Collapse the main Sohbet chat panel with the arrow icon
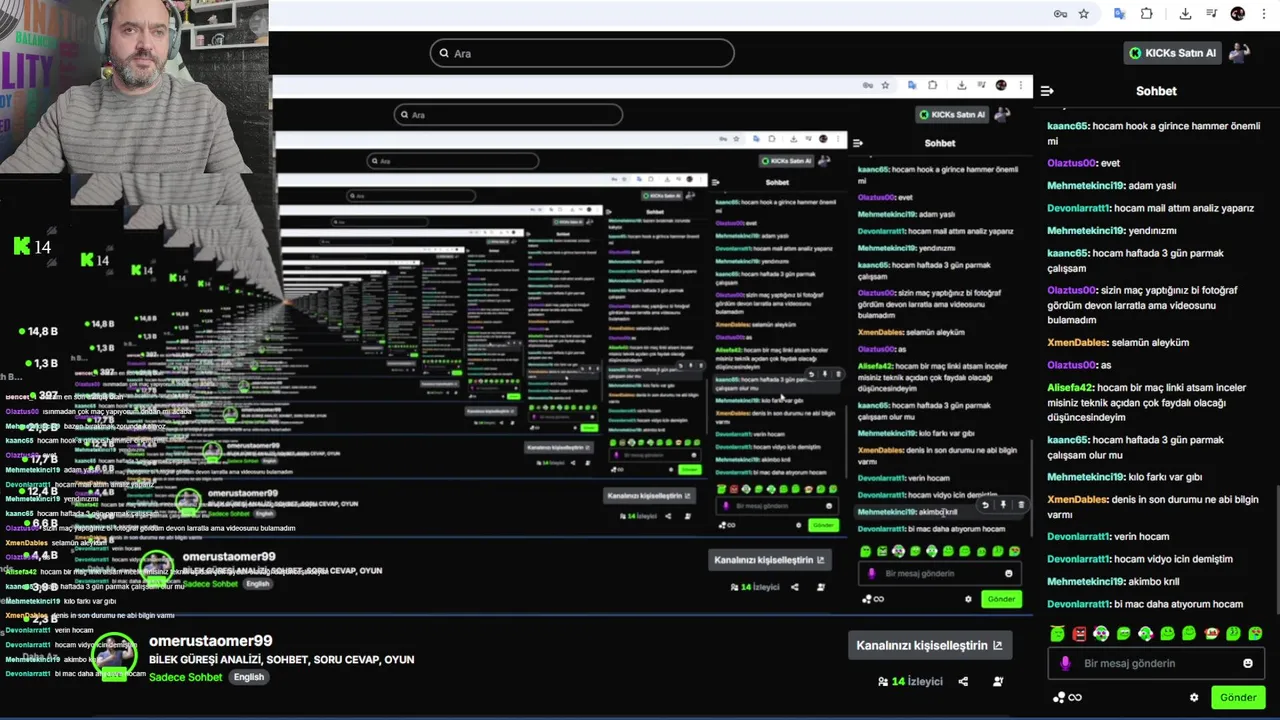 point(1047,91)
